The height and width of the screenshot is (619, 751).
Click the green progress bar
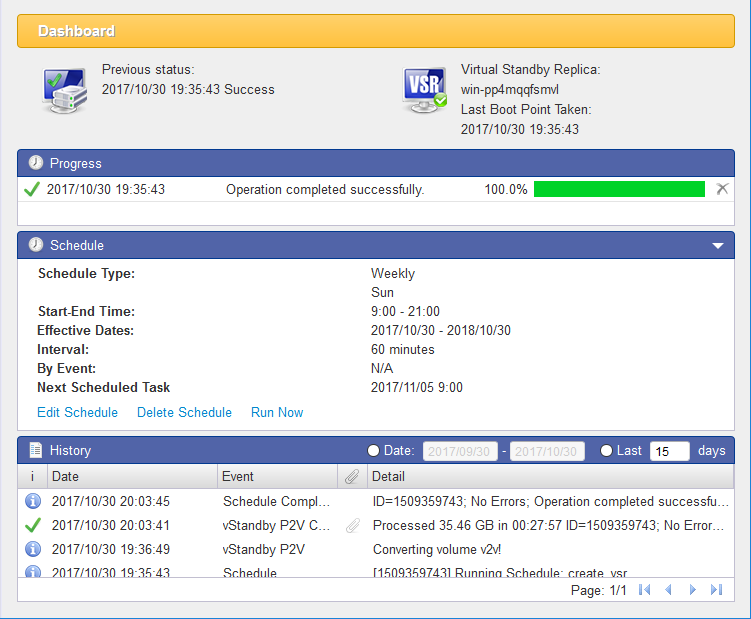(619, 189)
